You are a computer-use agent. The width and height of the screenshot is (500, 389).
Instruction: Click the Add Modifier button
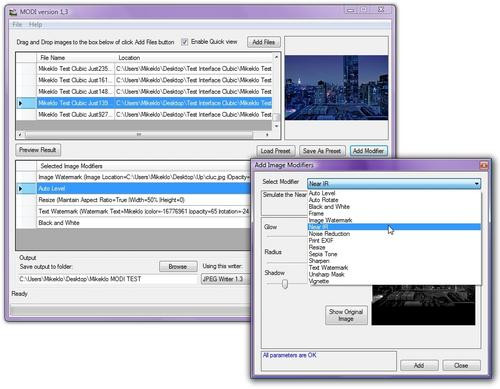tap(368, 151)
